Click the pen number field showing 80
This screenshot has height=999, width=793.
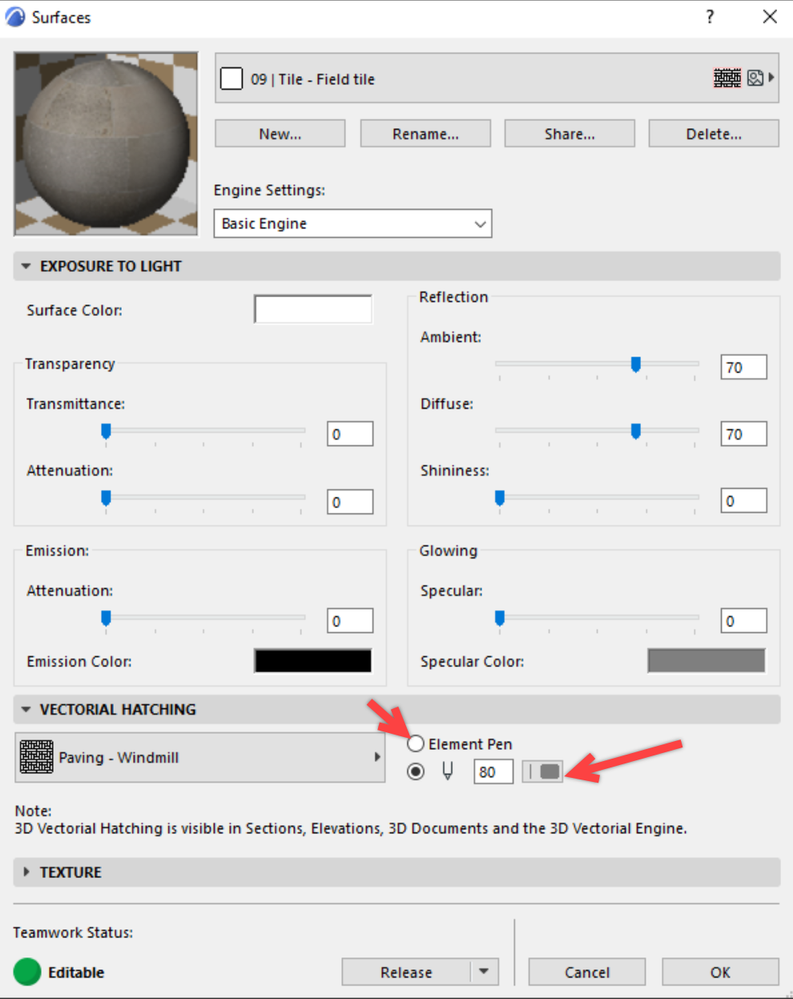pos(494,772)
